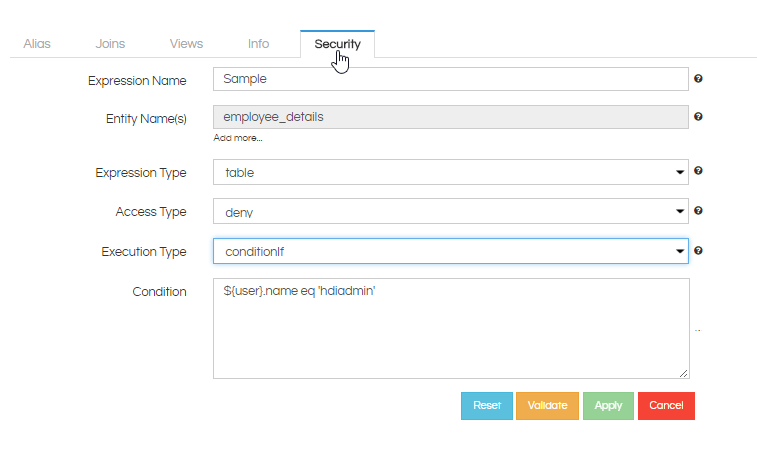Grab the Condition textarea resize handle

684,373
